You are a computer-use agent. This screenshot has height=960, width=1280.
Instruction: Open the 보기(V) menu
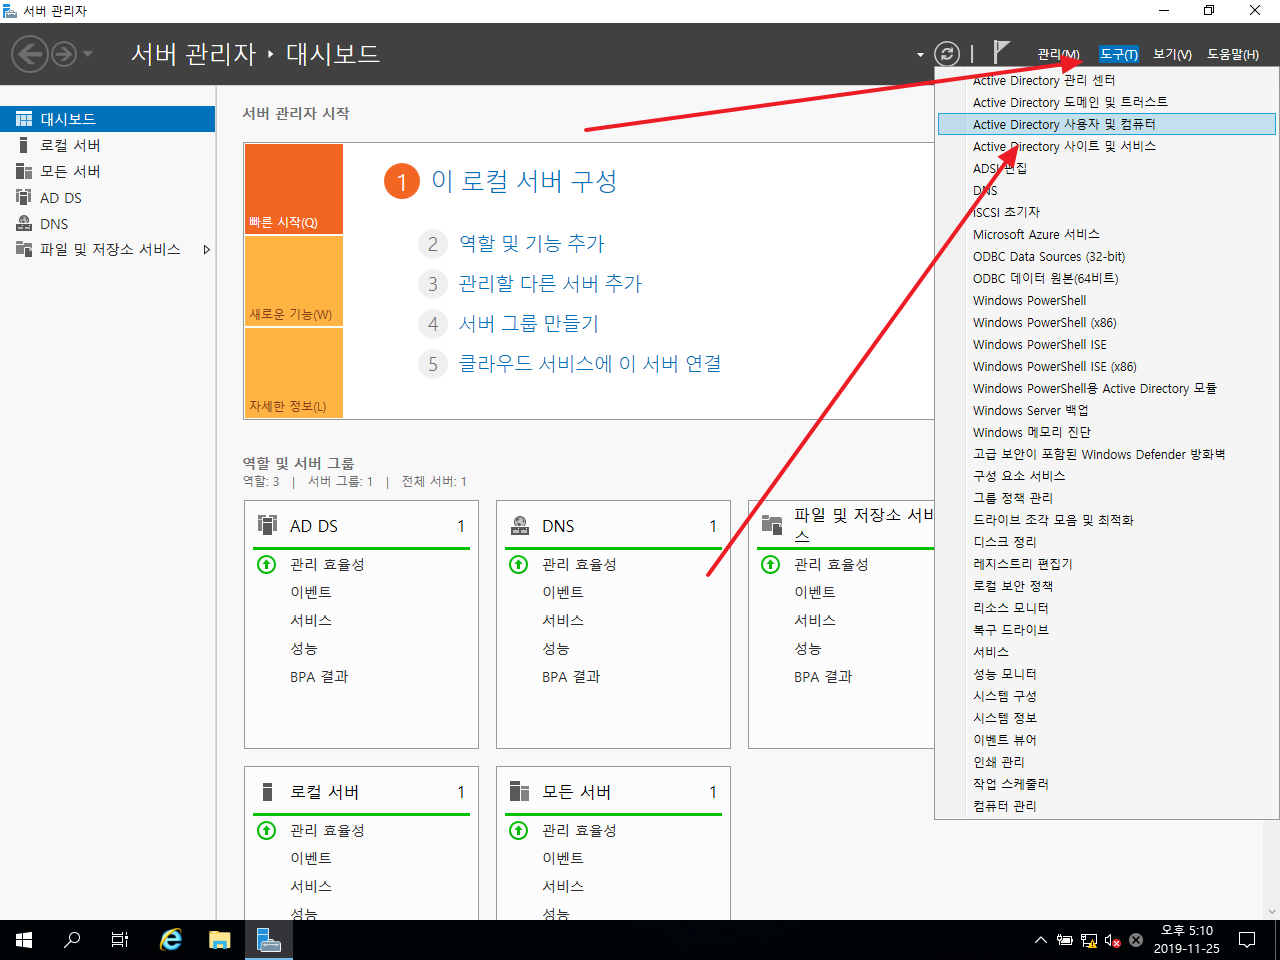(x=1172, y=54)
